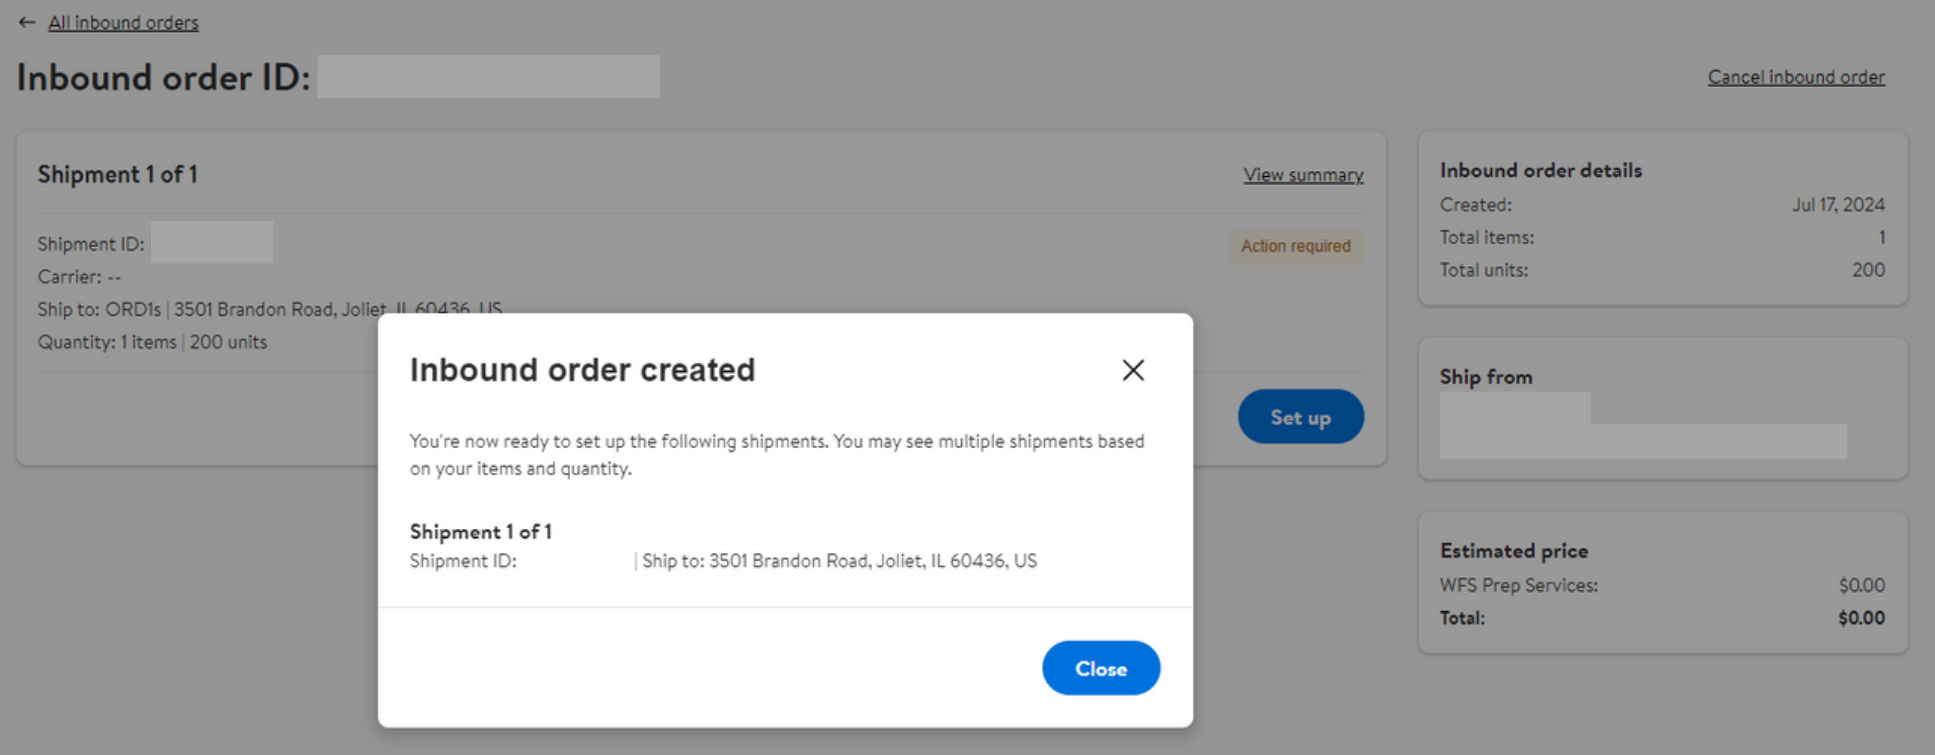
Task: Click the Ship to ORD1s address line
Action: [x=270, y=309]
